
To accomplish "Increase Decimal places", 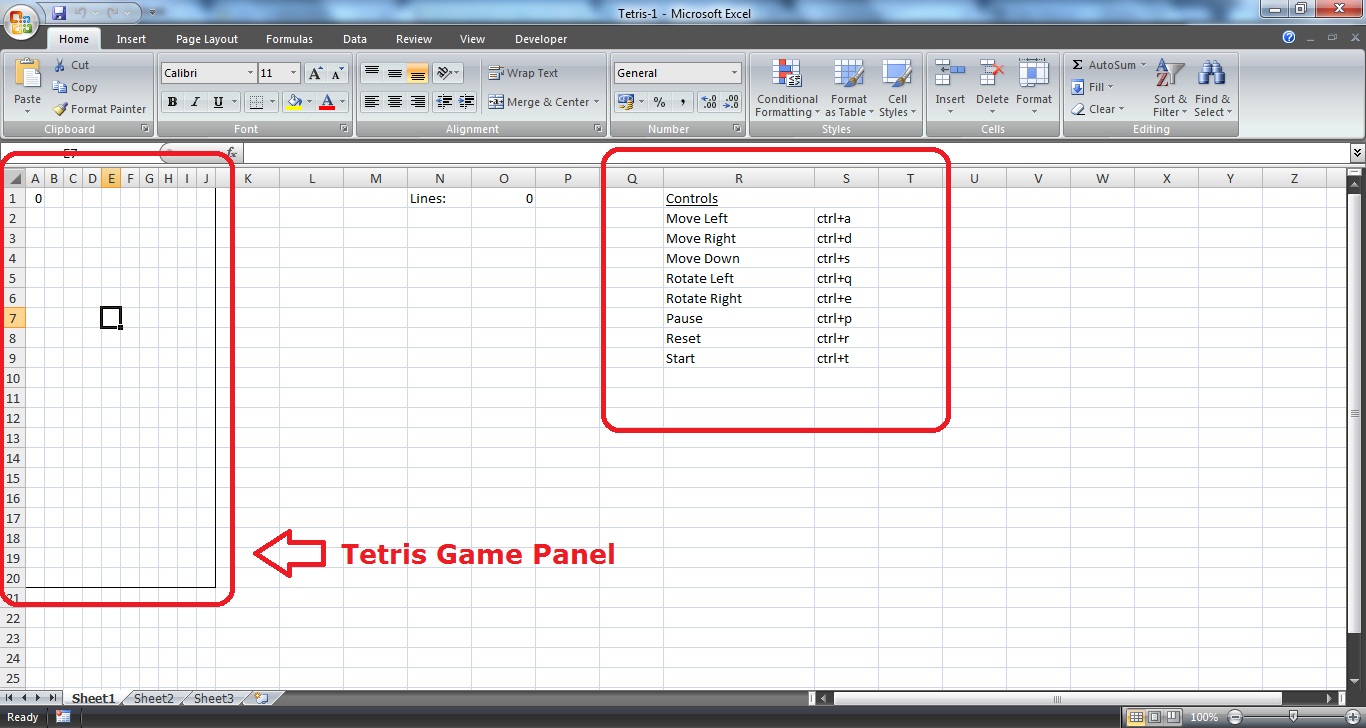I will coord(709,102).
